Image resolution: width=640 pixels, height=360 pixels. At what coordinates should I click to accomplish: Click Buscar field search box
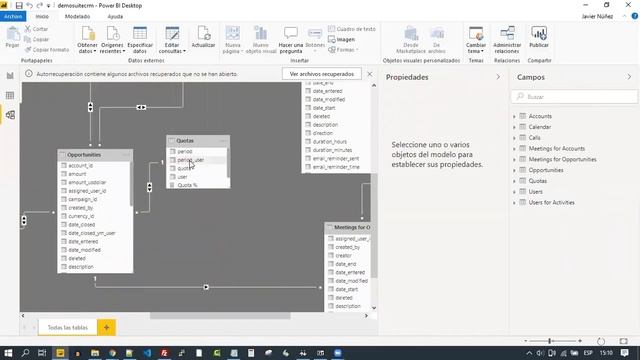click(574, 97)
